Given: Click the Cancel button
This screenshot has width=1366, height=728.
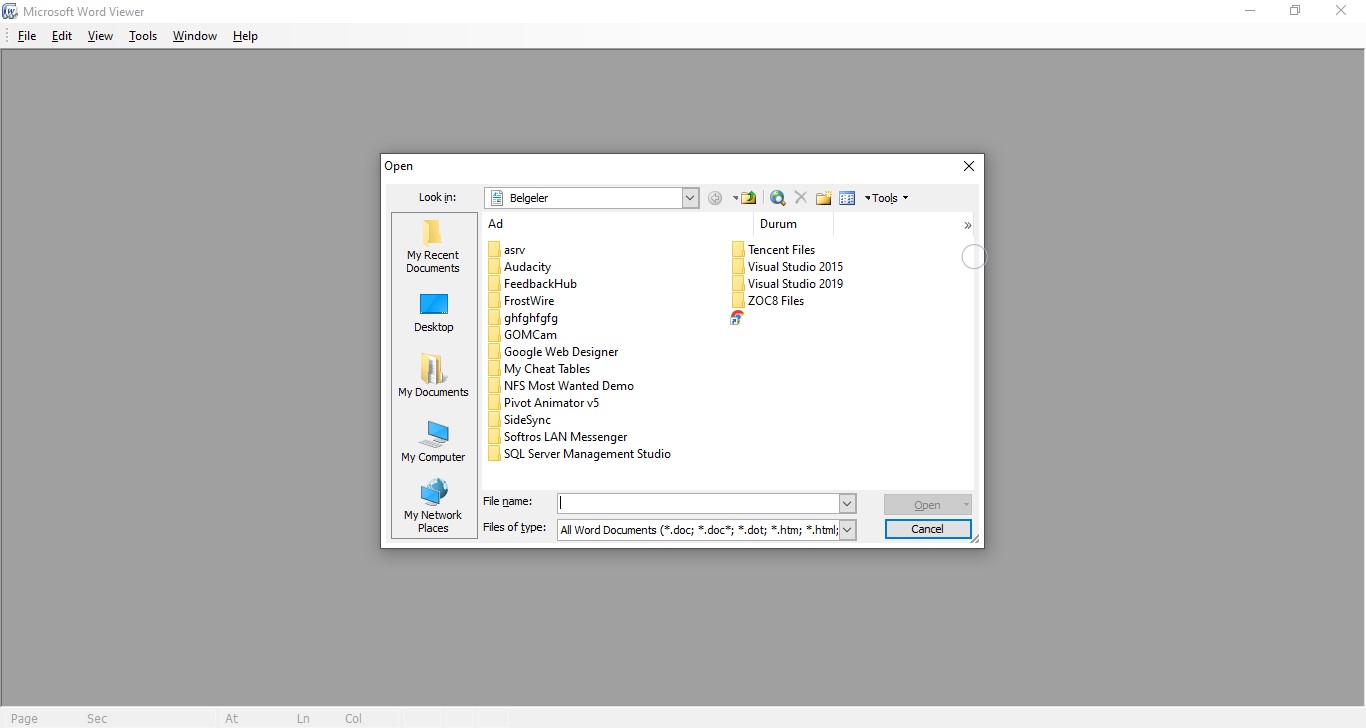Looking at the screenshot, I should pos(927,529).
